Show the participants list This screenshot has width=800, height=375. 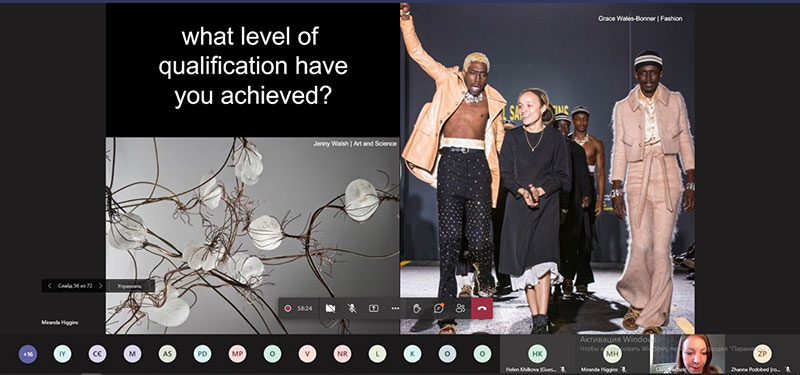460,308
